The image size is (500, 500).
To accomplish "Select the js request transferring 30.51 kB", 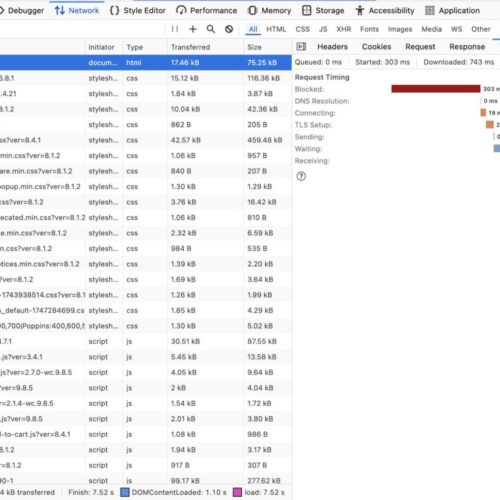I will [146, 341].
